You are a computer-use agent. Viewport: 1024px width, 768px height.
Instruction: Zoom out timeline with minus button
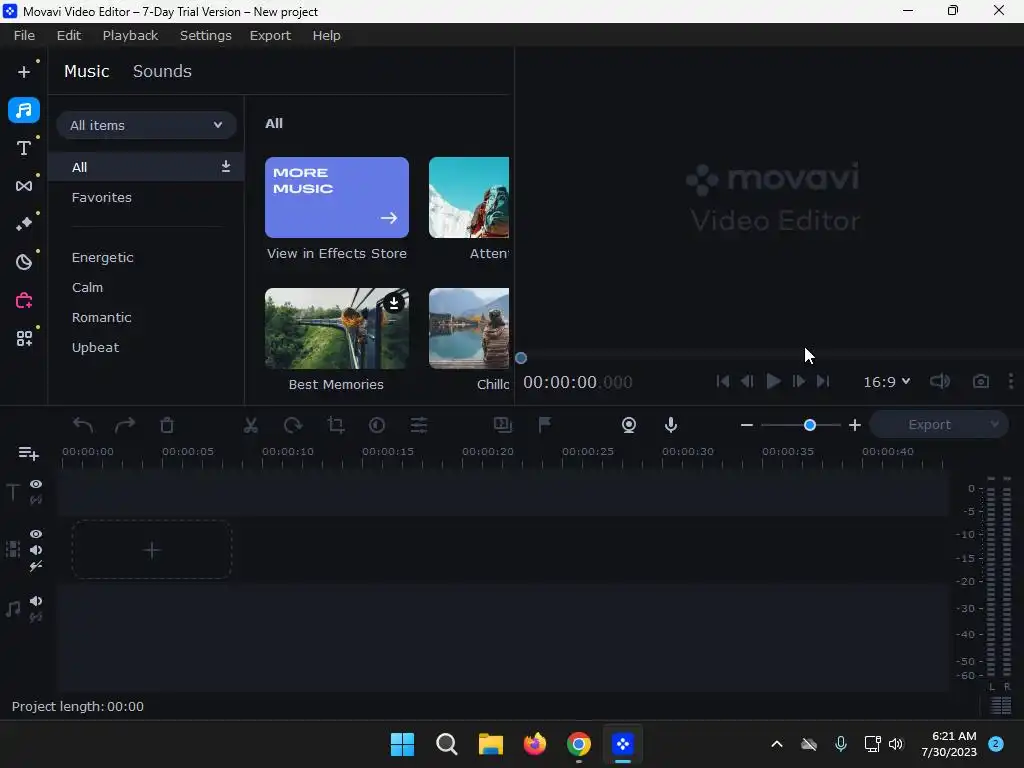(x=746, y=425)
